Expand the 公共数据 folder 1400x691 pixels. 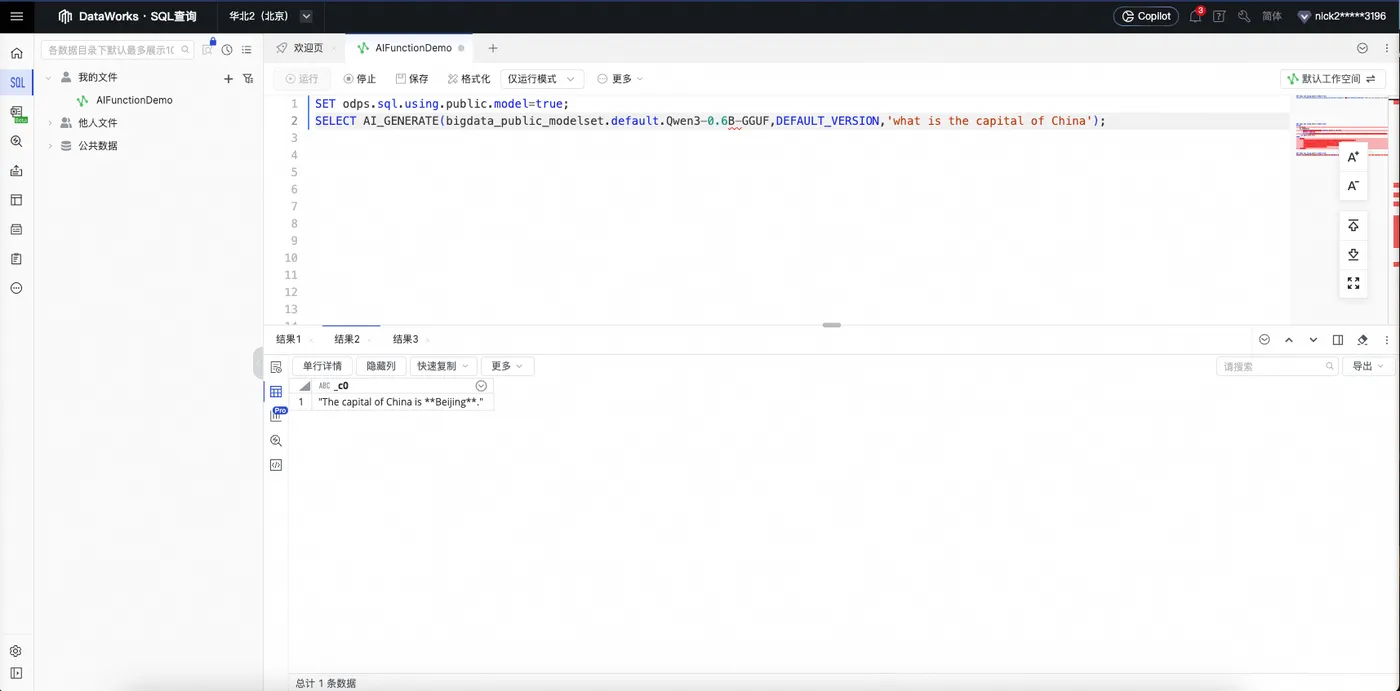[x=51, y=146]
